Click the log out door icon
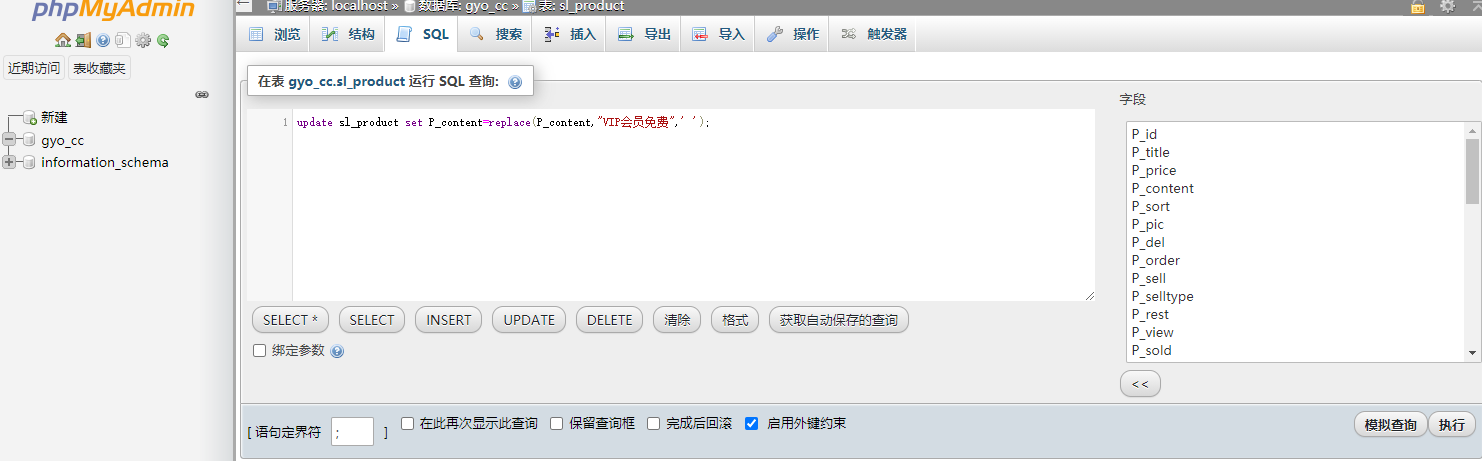 pos(83,41)
